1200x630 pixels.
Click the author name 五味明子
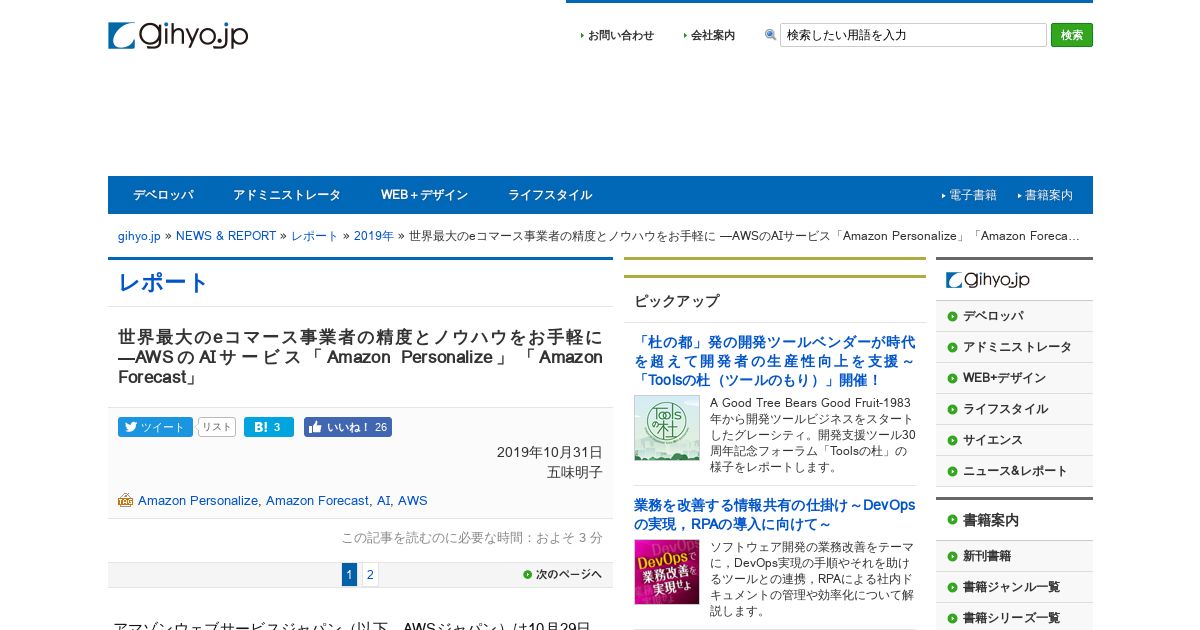pyautogui.click(x=574, y=472)
